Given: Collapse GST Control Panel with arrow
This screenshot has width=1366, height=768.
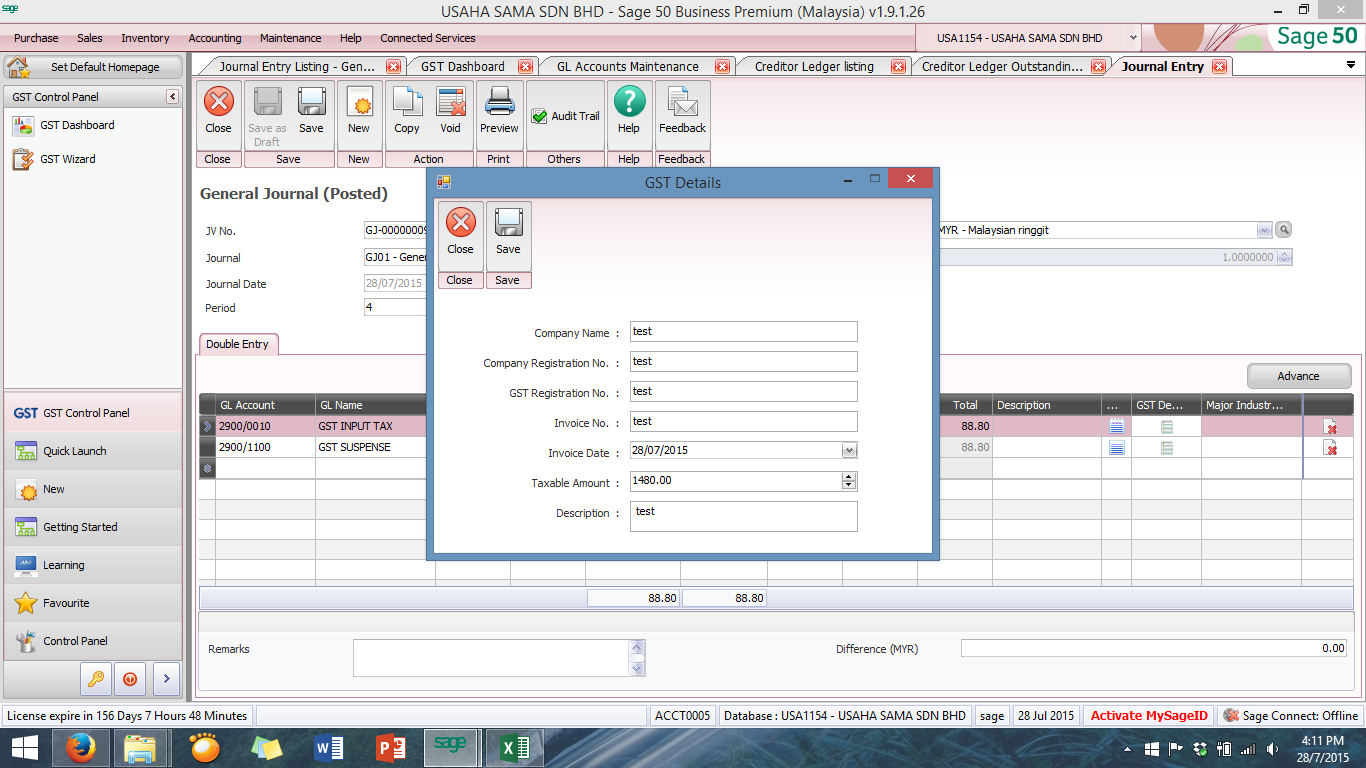Looking at the screenshot, I should point(172,97).
